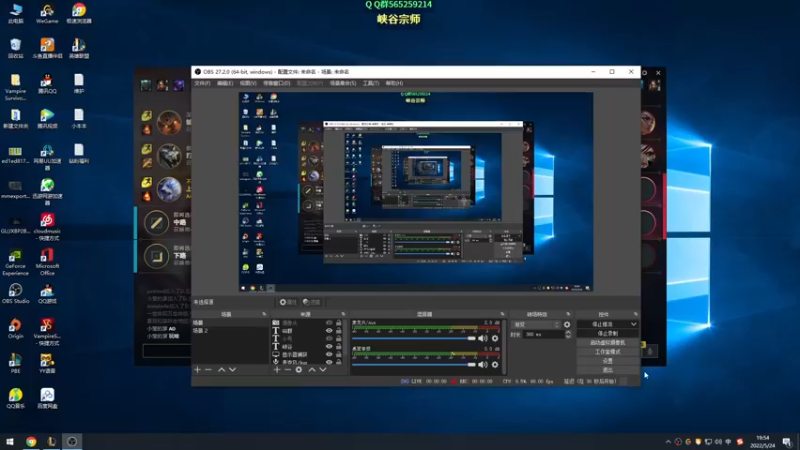
Task: Open 帮助(H) menu in OBS
Action: [x=394, y=83]
